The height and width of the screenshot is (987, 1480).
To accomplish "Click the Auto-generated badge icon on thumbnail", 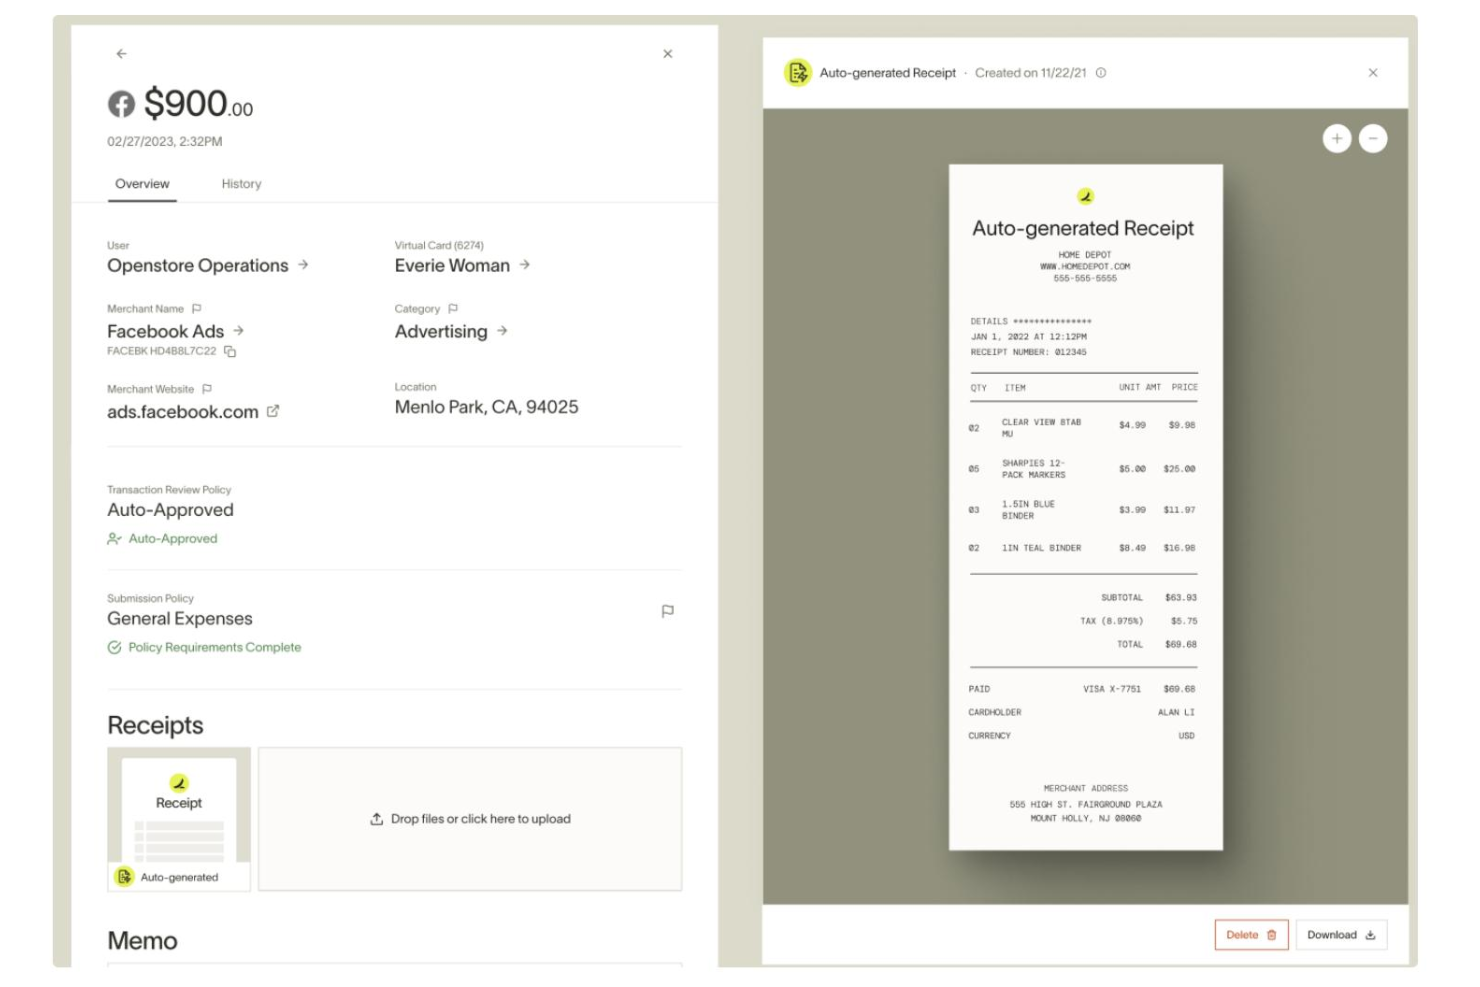I will click(124, 877).
